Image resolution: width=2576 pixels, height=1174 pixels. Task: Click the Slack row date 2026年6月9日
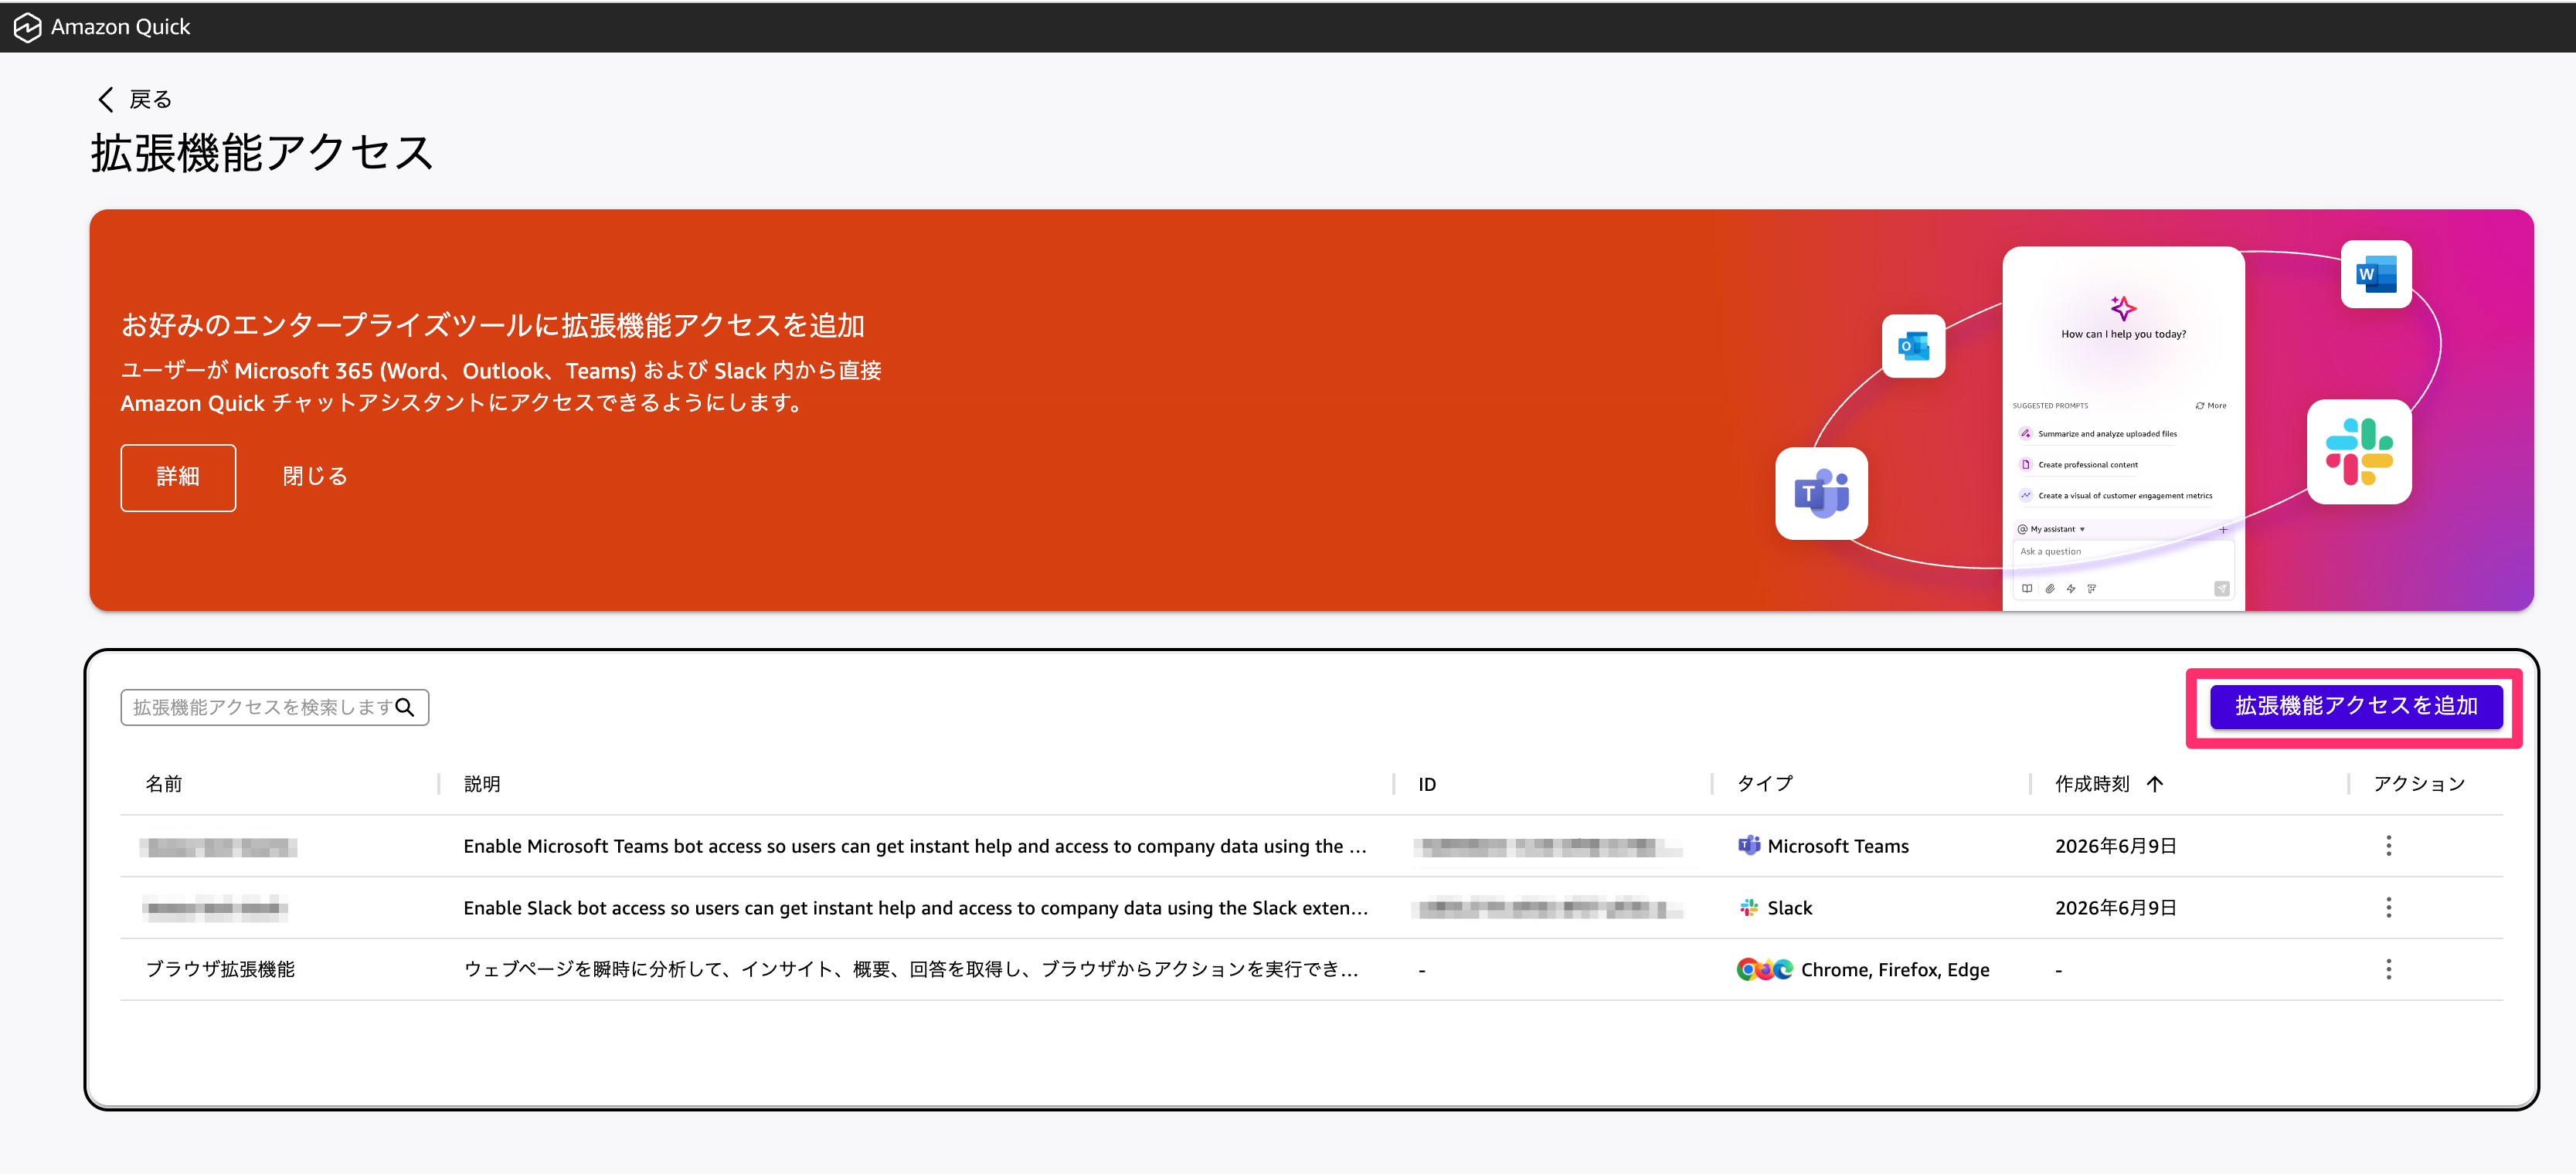[2116, 908]
